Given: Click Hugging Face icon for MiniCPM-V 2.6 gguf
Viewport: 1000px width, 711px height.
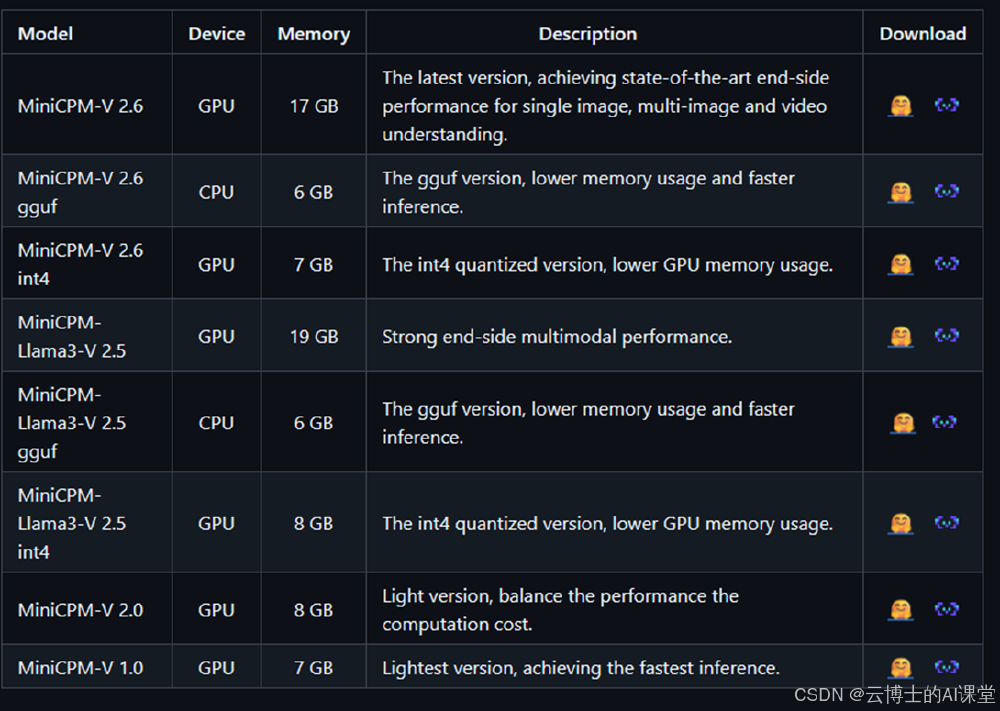Looking at the screenshot, I should (901, 192).
